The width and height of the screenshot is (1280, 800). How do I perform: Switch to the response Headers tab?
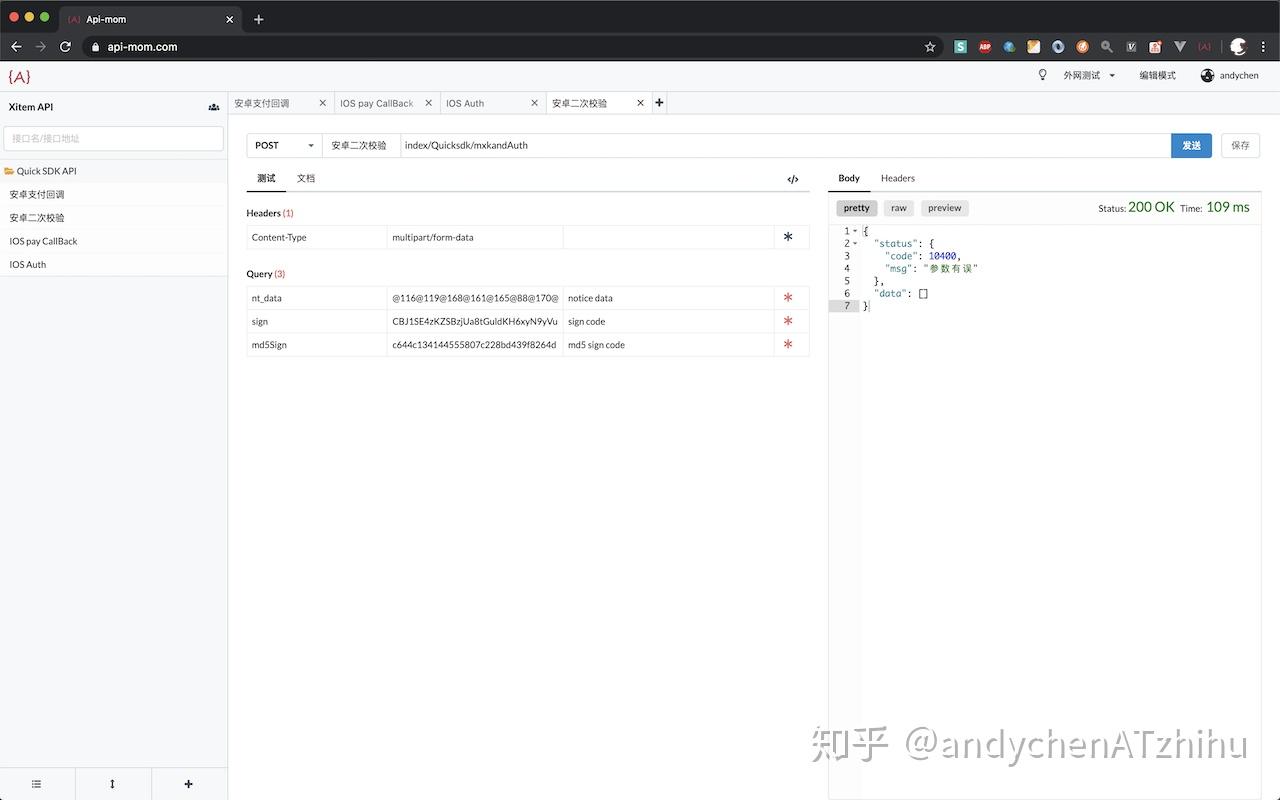[898, 178]
